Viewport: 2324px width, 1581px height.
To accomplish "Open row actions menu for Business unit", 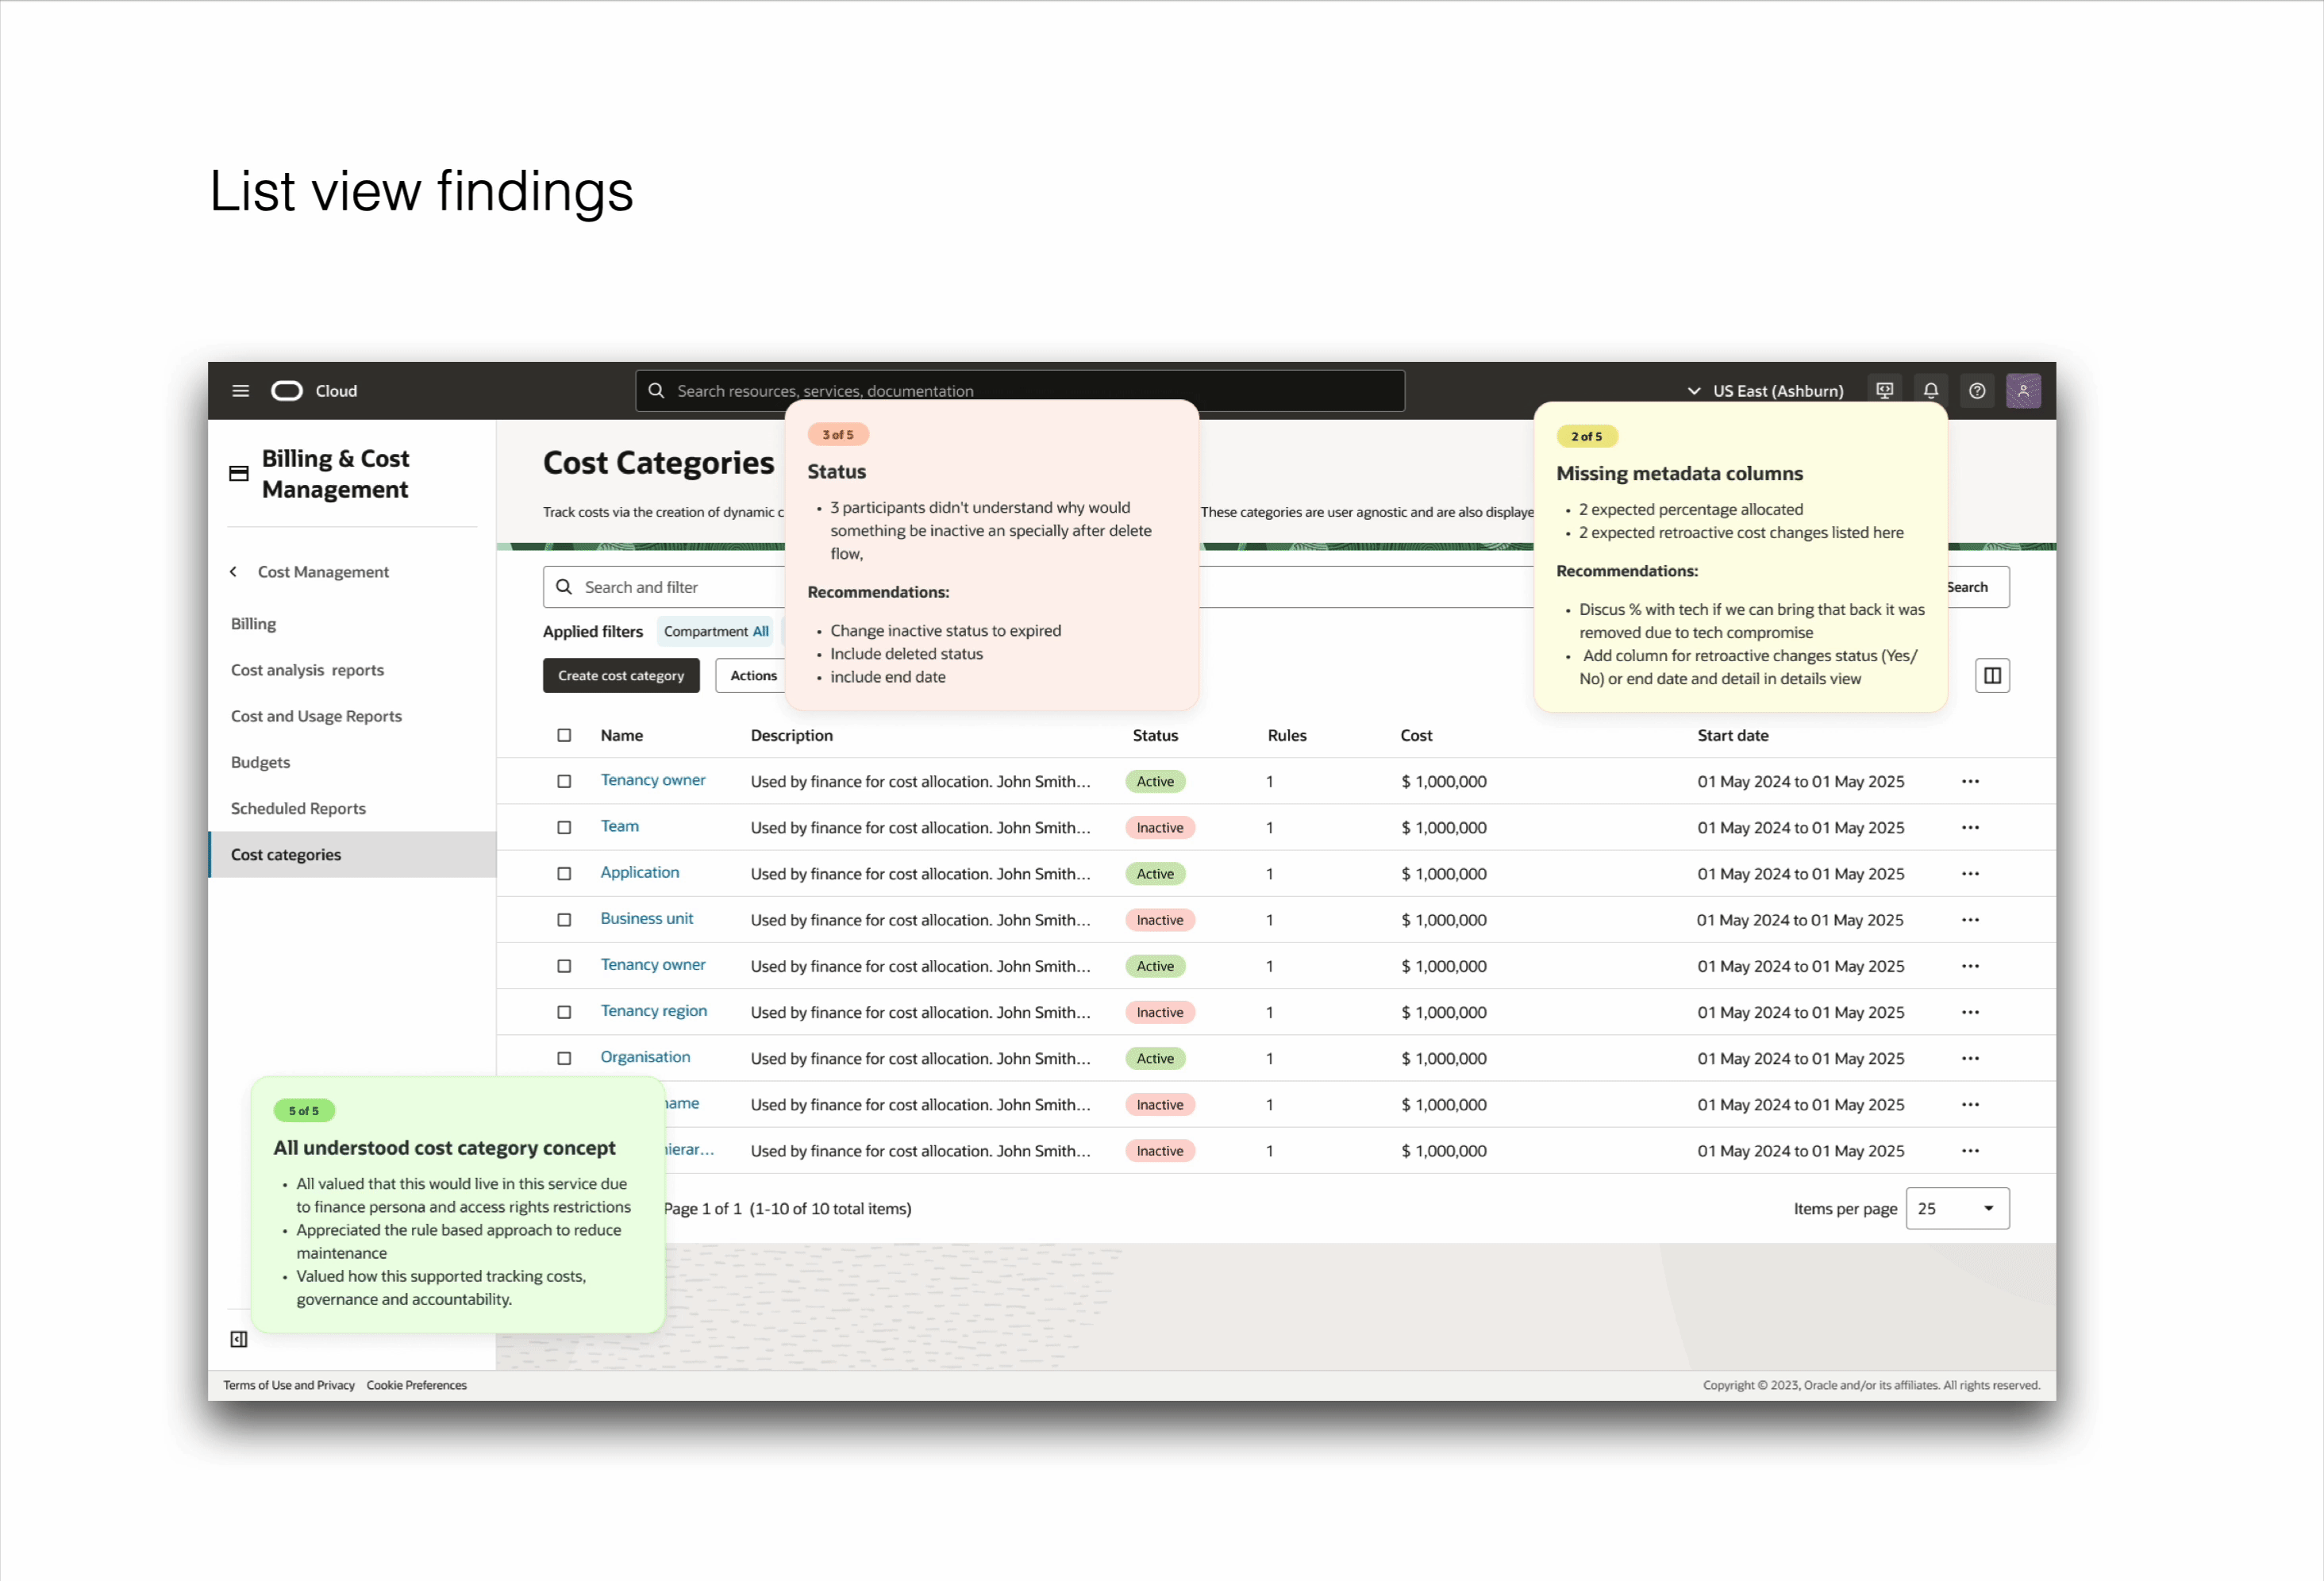I will point(1970,920).
